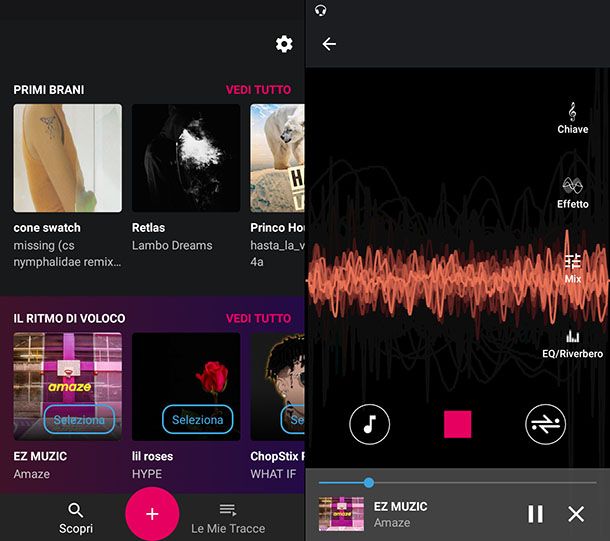The height and width of the screenshot is (541, 610).
Task: Tap the 'HYPE' track title
Action: (x=147, y=474)
